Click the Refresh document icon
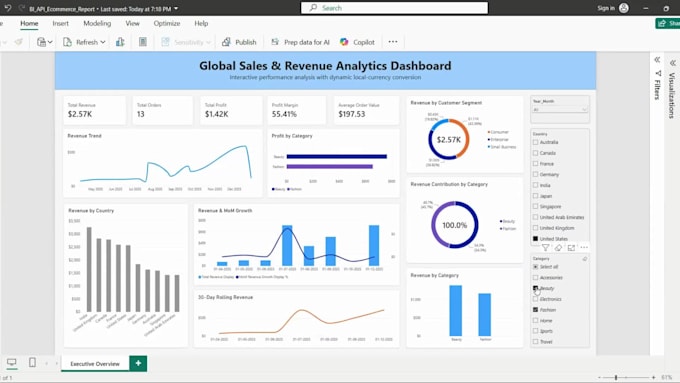 point(67,42)
